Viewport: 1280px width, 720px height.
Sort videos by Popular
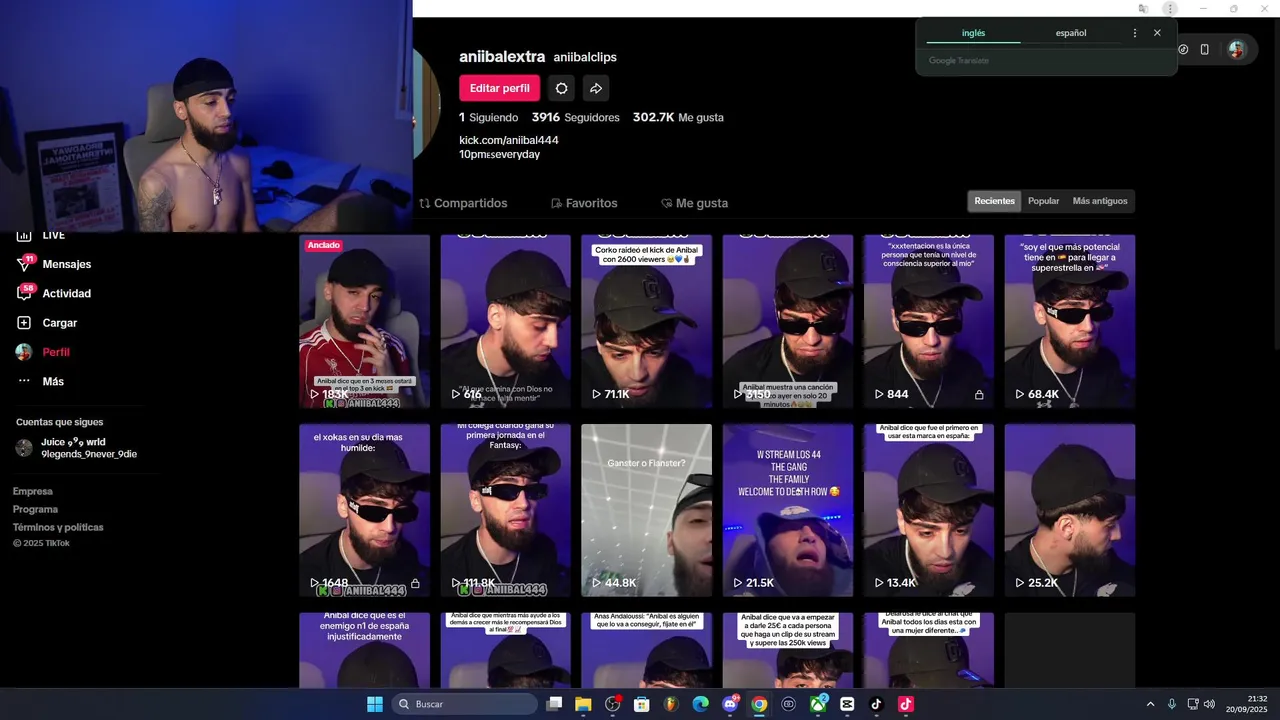point(1043,201)
